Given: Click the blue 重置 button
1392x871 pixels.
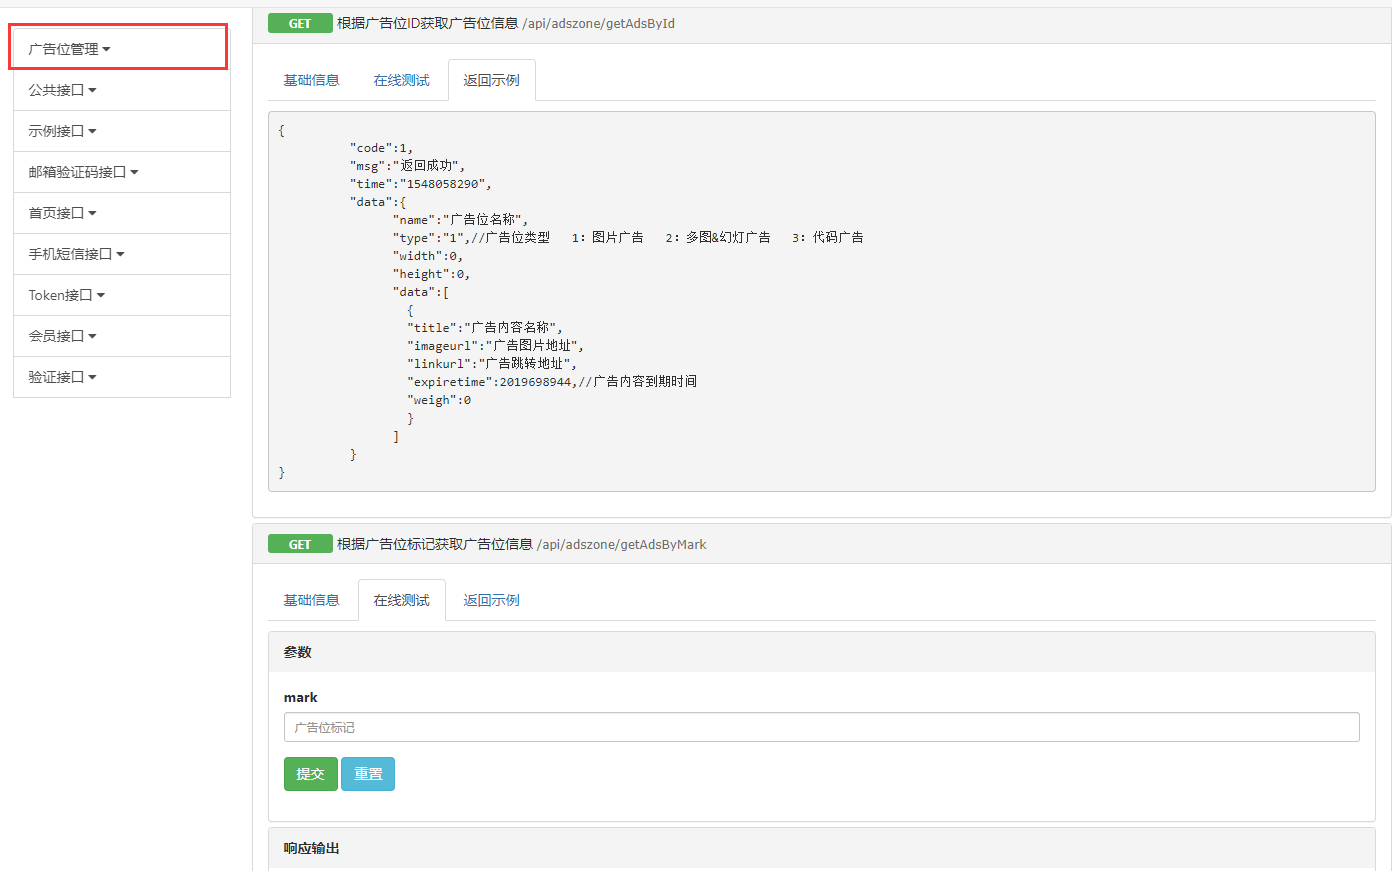Looking at the screenshot, I should pyautogui.click(x=368, y=774).
